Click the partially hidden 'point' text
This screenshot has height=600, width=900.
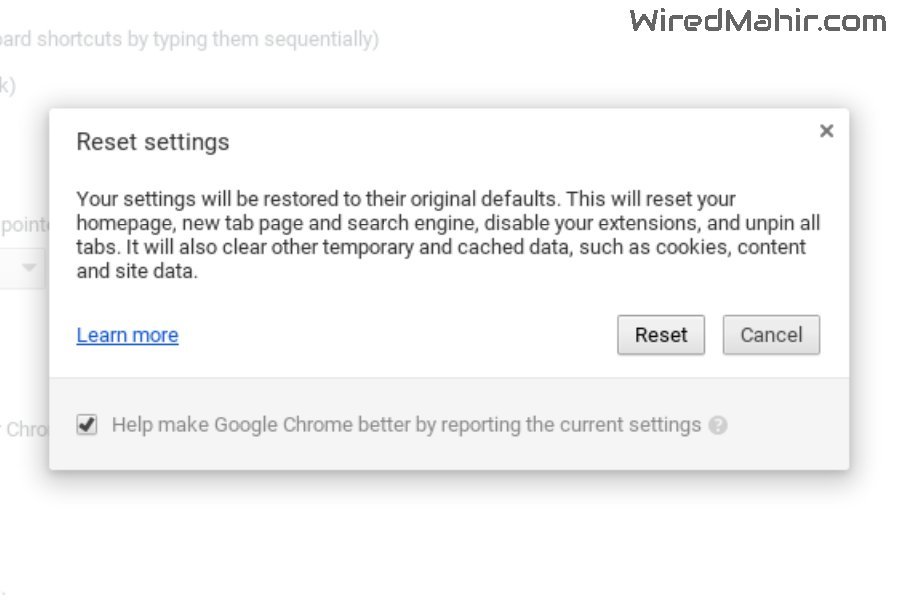coord(25,224)
